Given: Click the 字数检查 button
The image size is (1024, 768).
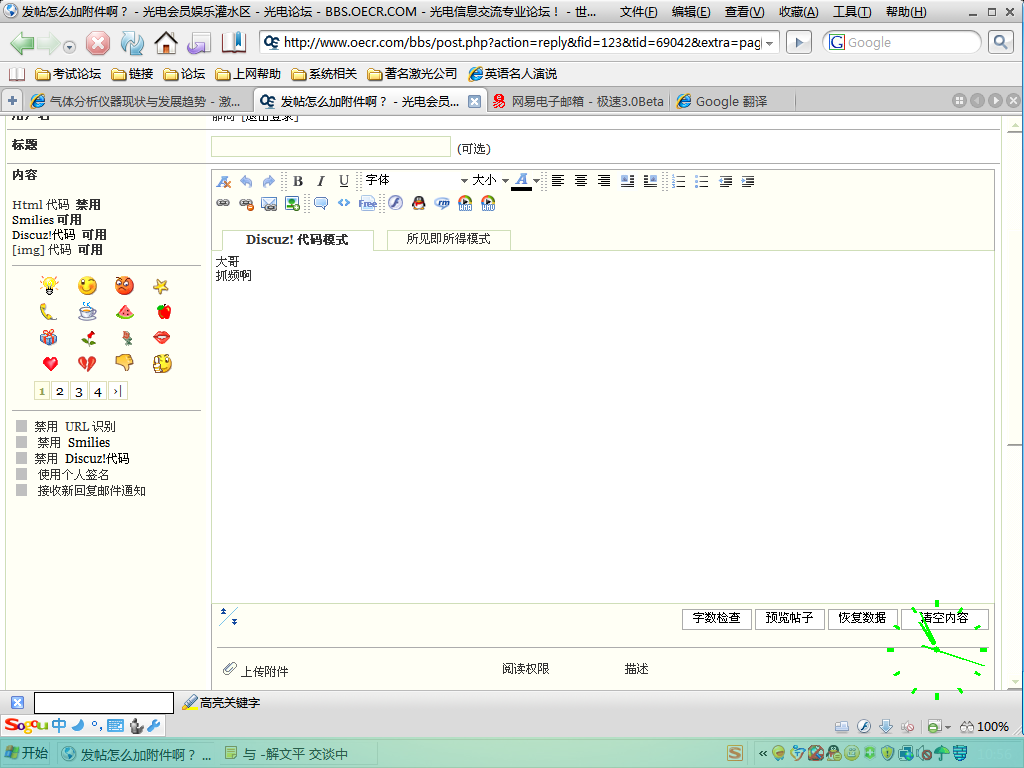Looking at the screenshot, I should (716, 618).
